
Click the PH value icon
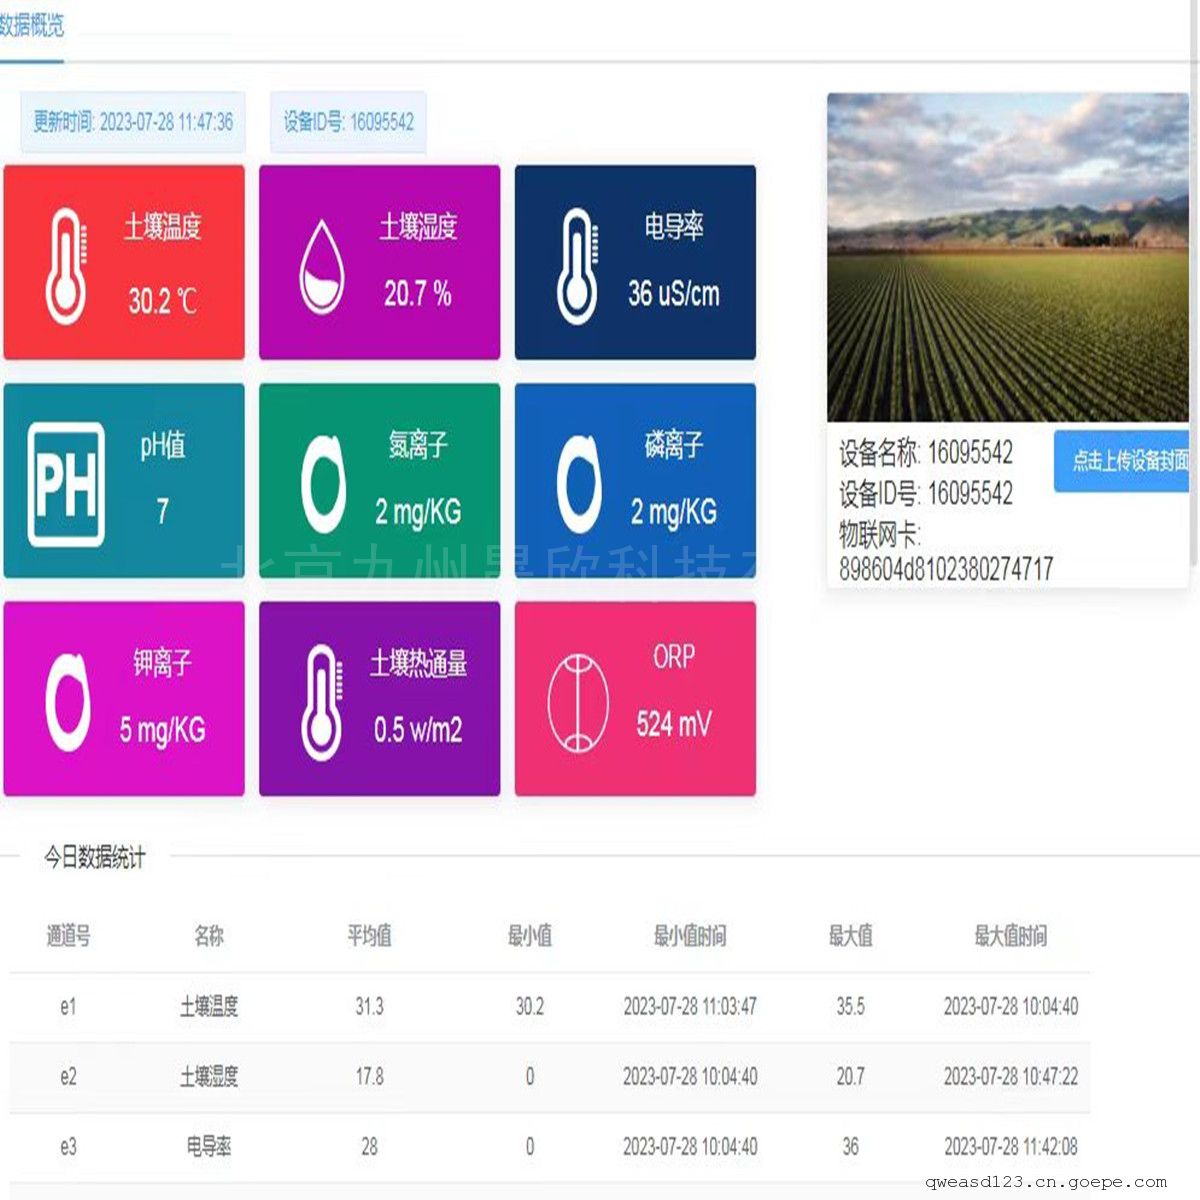point(66,484)
